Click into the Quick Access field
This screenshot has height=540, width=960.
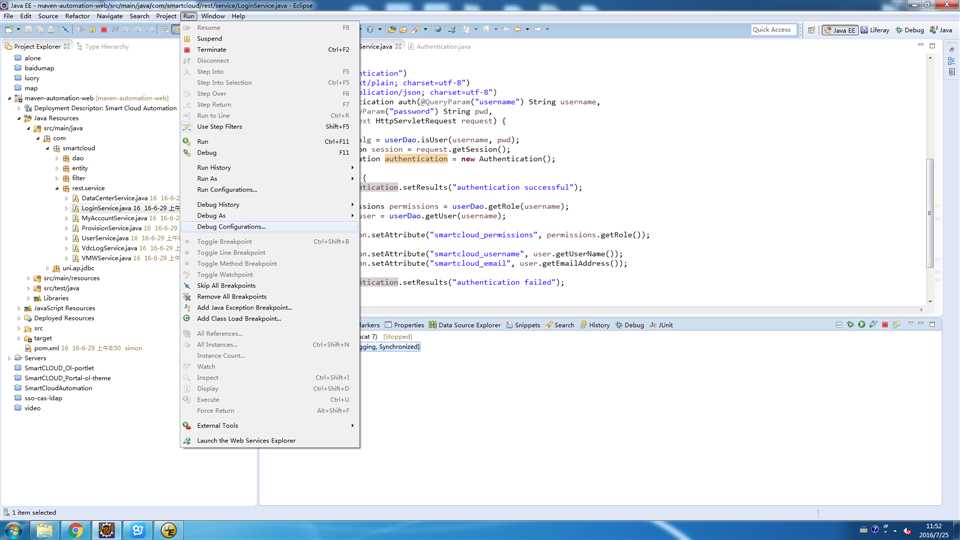point(773,30)
